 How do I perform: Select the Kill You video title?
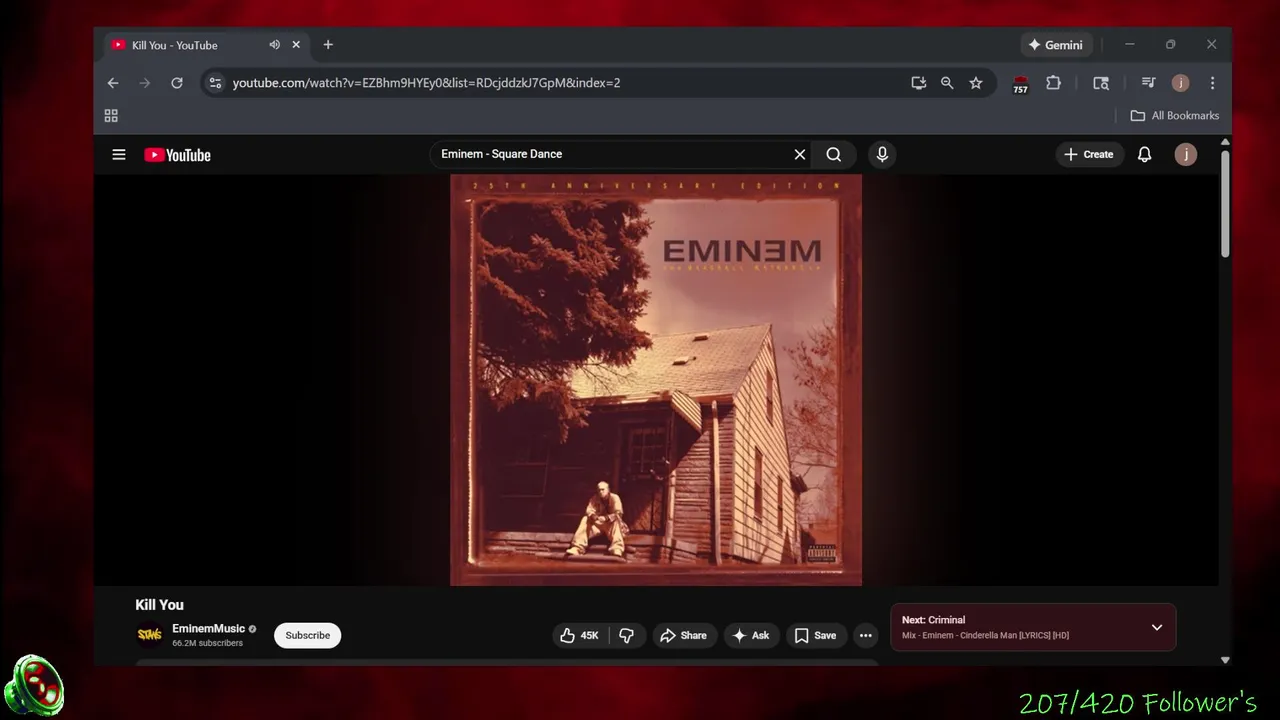tap(160, 605)
